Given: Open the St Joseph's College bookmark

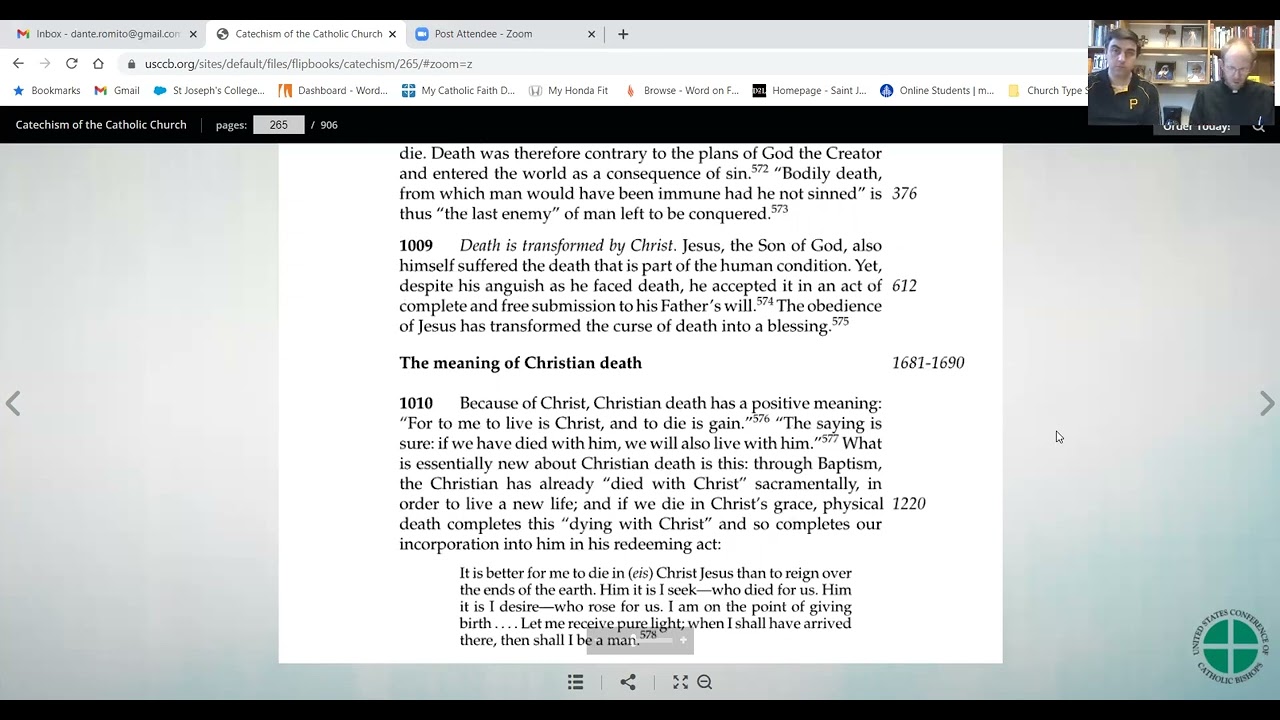Looking at the screenshot, I should point(209,90).
